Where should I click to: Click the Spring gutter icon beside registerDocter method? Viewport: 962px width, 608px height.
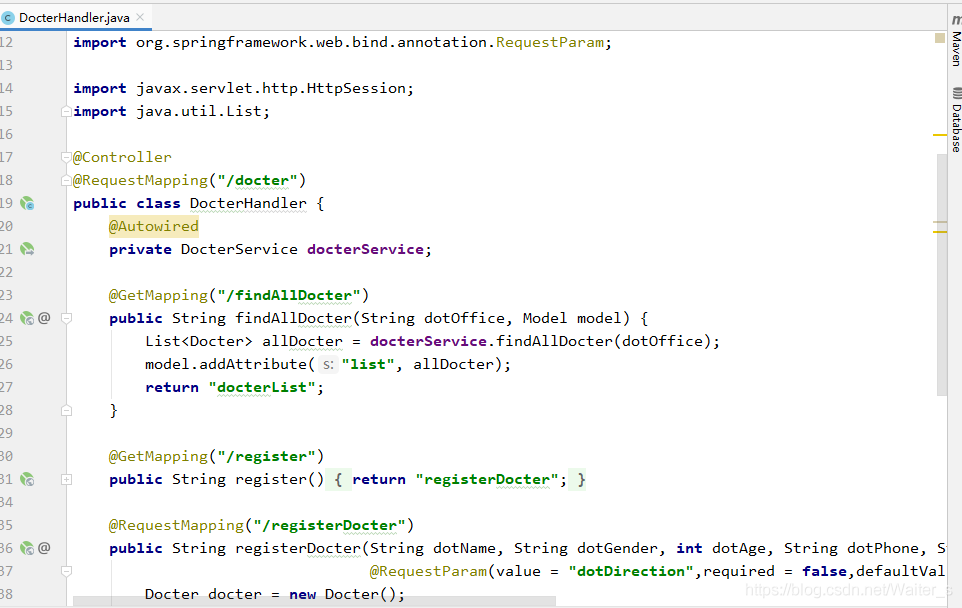[27, 548]
